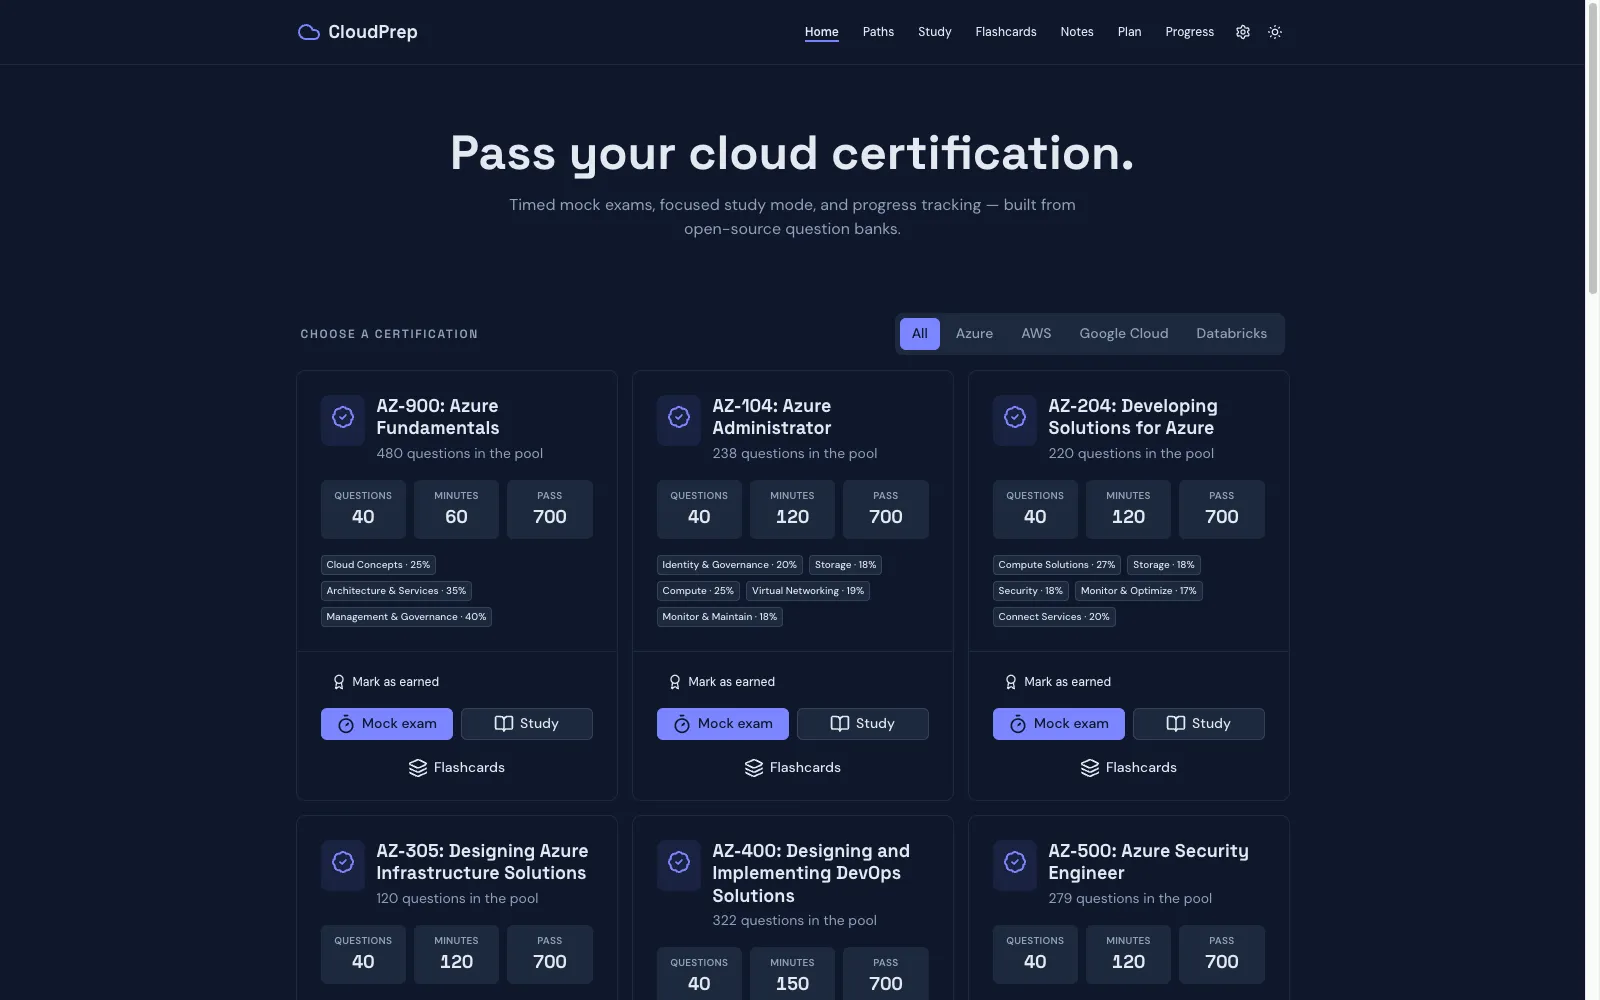Image resolution: width=1600 pixels, height=1000 pixels.
Task: Open the Progress page
Action: [1190, 32]
